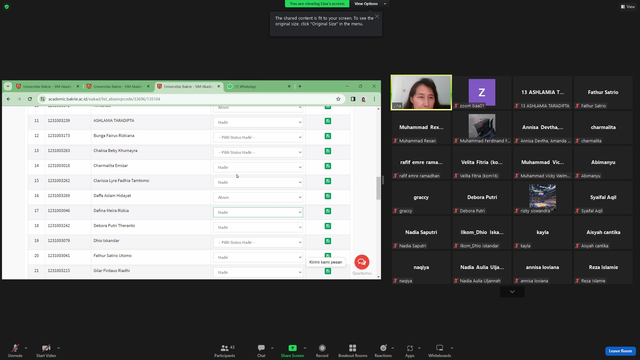The width and height of the screenshot is (640, 360).
Task: Open the Reactions menu
Action: click(383, 350)
